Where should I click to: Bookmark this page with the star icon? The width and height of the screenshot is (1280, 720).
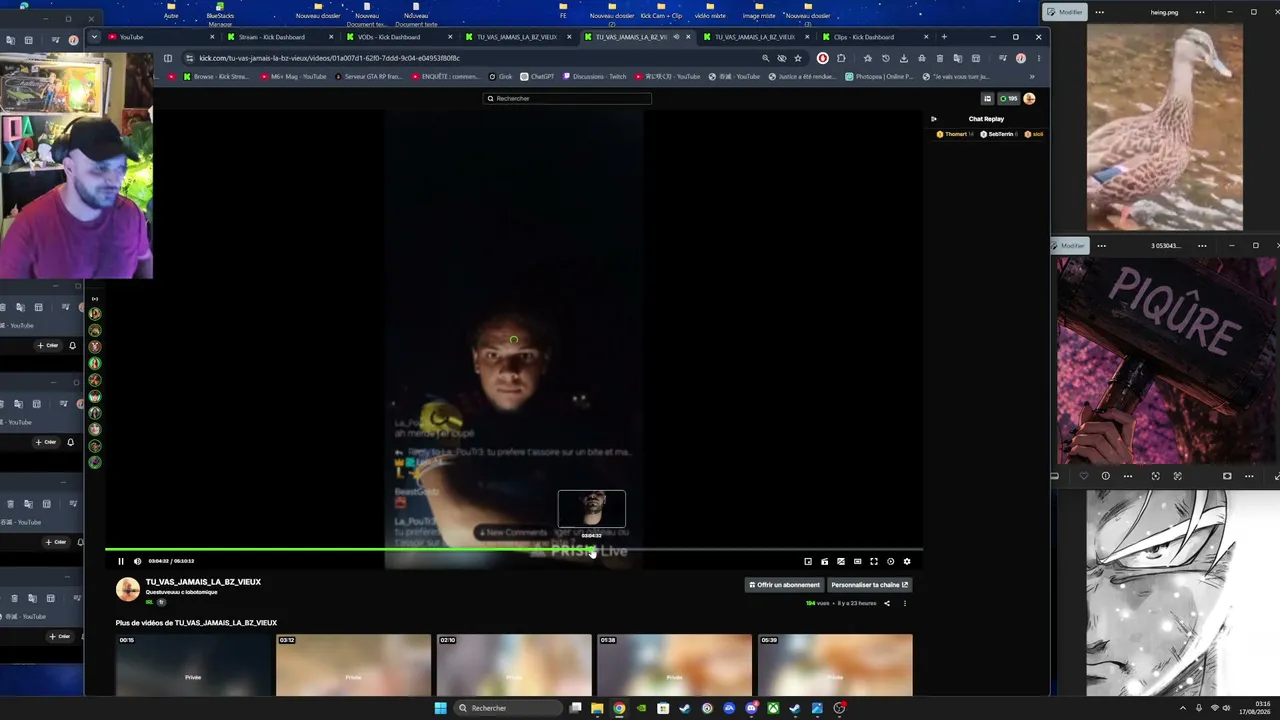pyautogui.click(x=798, y=58)
